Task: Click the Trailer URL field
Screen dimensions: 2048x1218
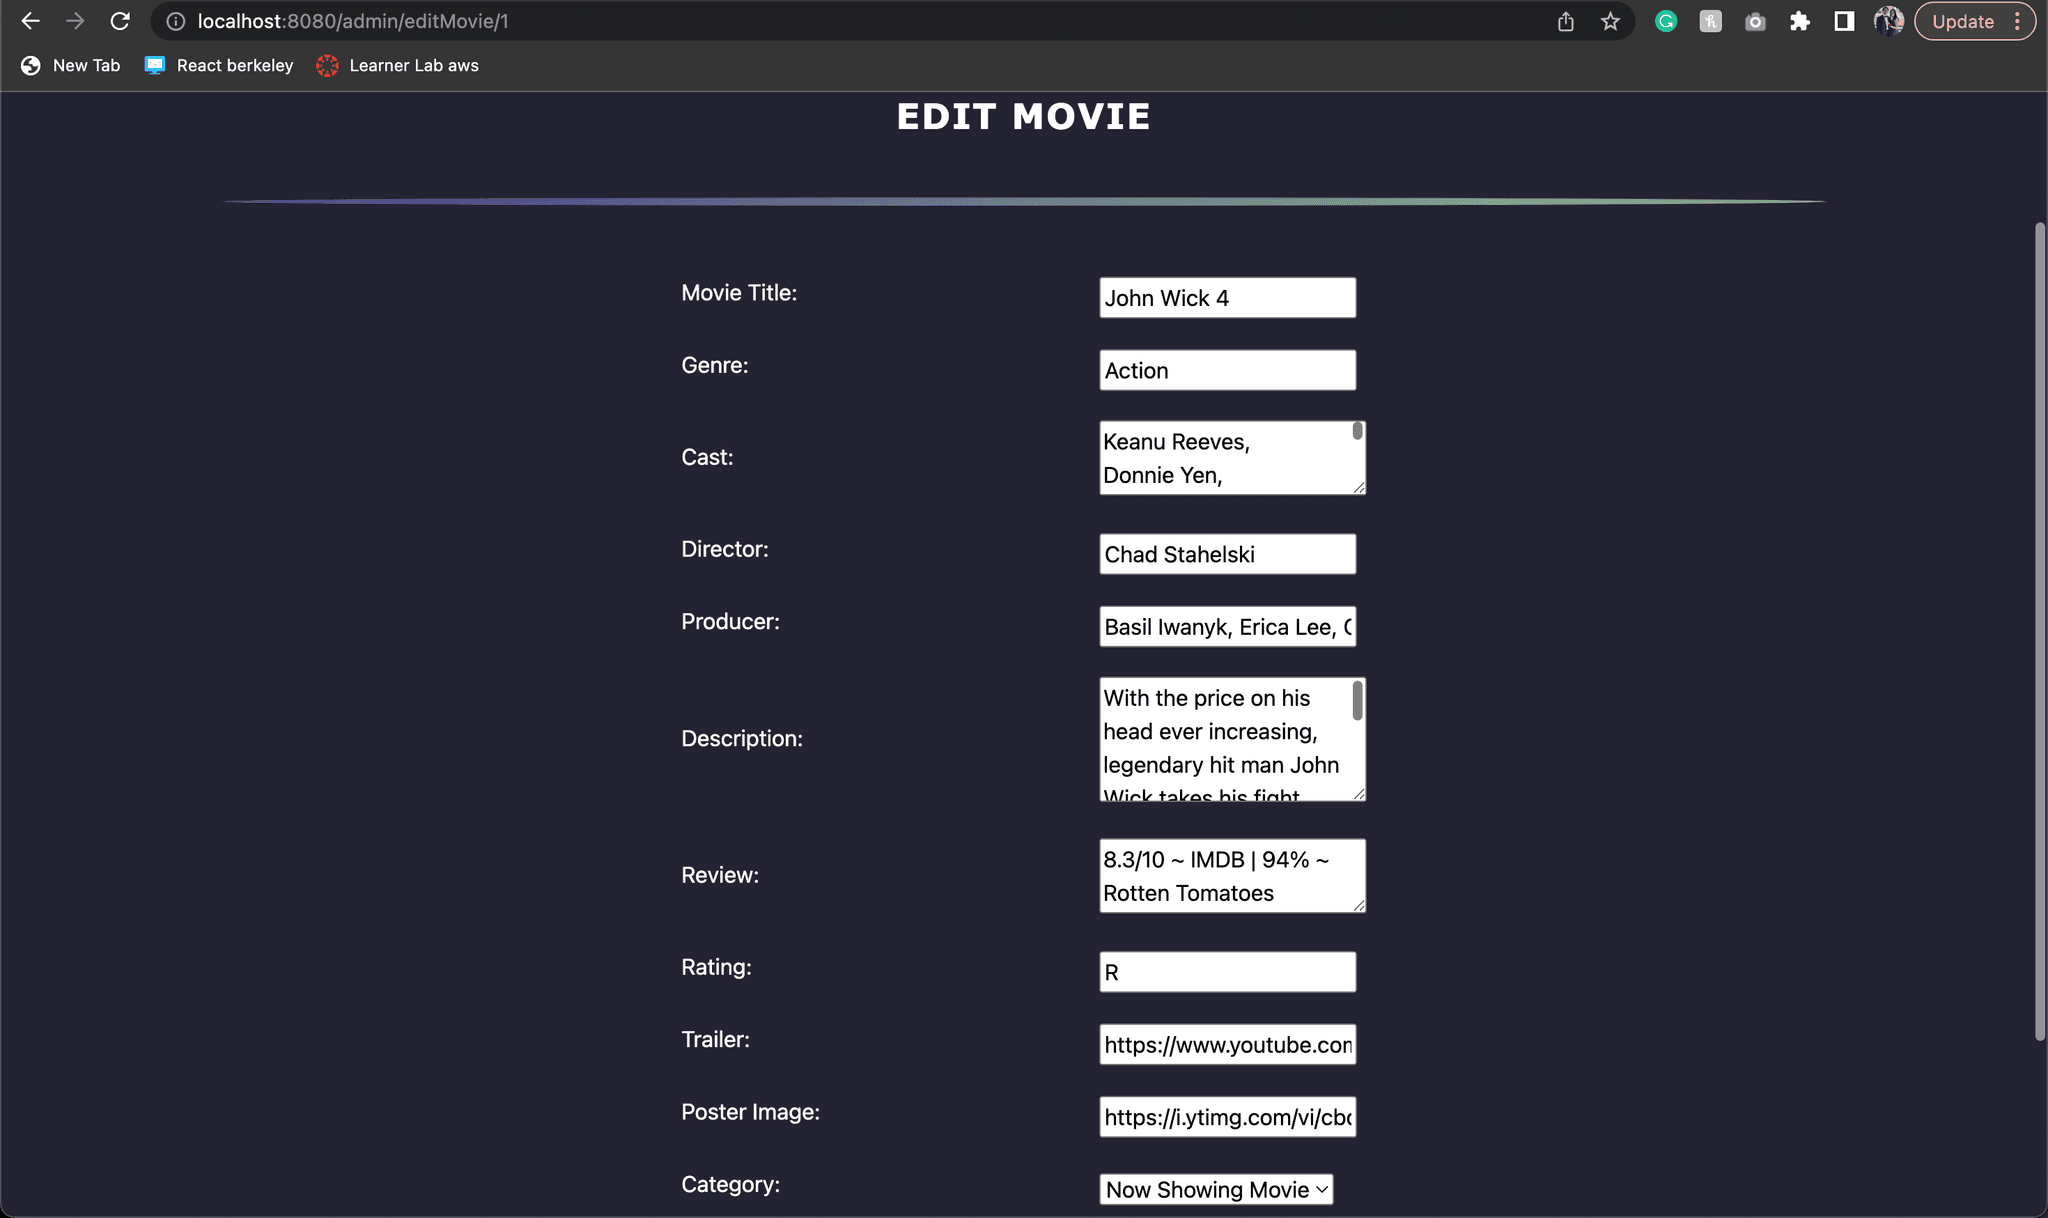Action: point(1227,1044)
